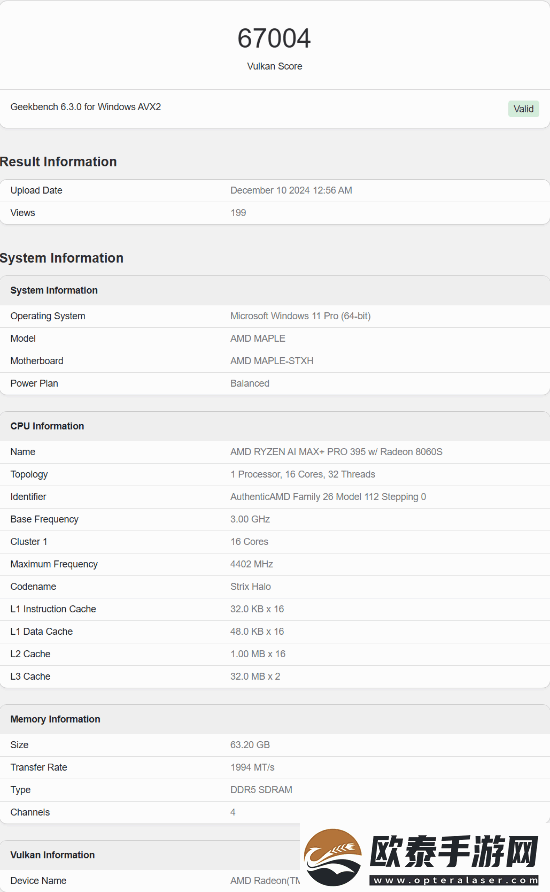The width and height of the screenshot is (550, 892).
Task: Click L1 Instruction Cache value 32.0 KB x 16
Action: 257,609
